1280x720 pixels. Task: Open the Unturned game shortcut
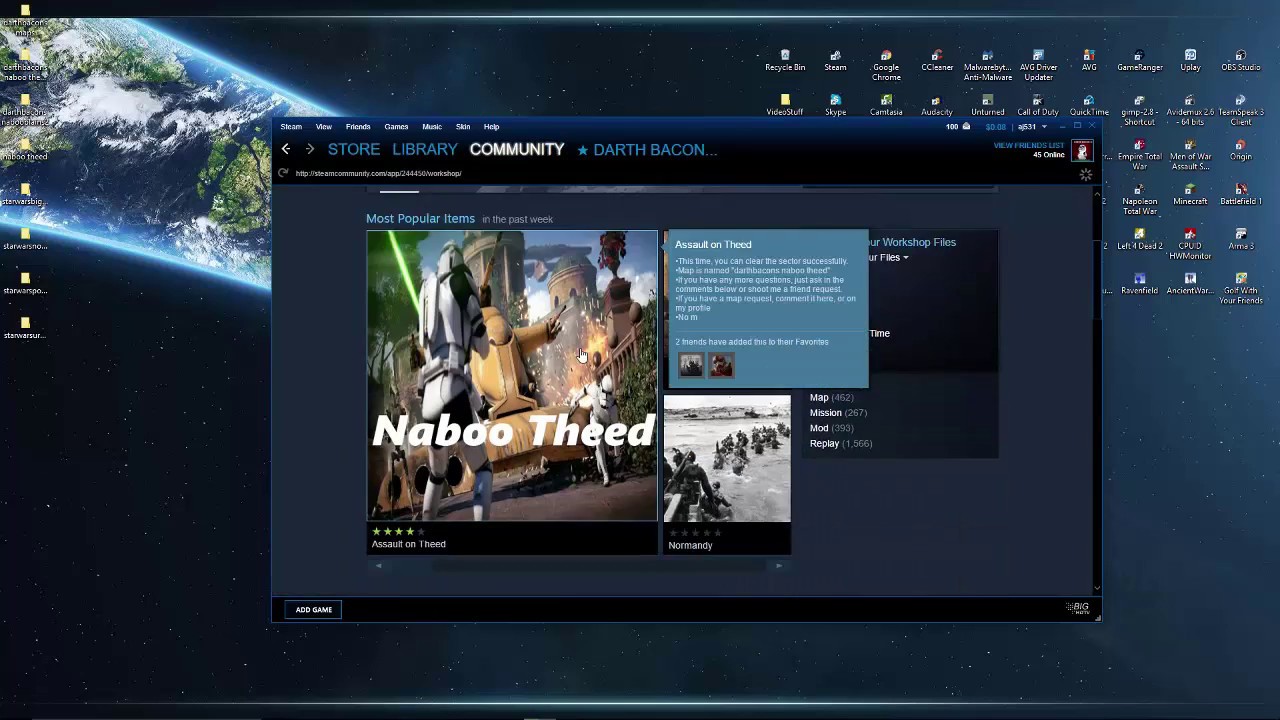pyautogui.click(x=987, y=105)
